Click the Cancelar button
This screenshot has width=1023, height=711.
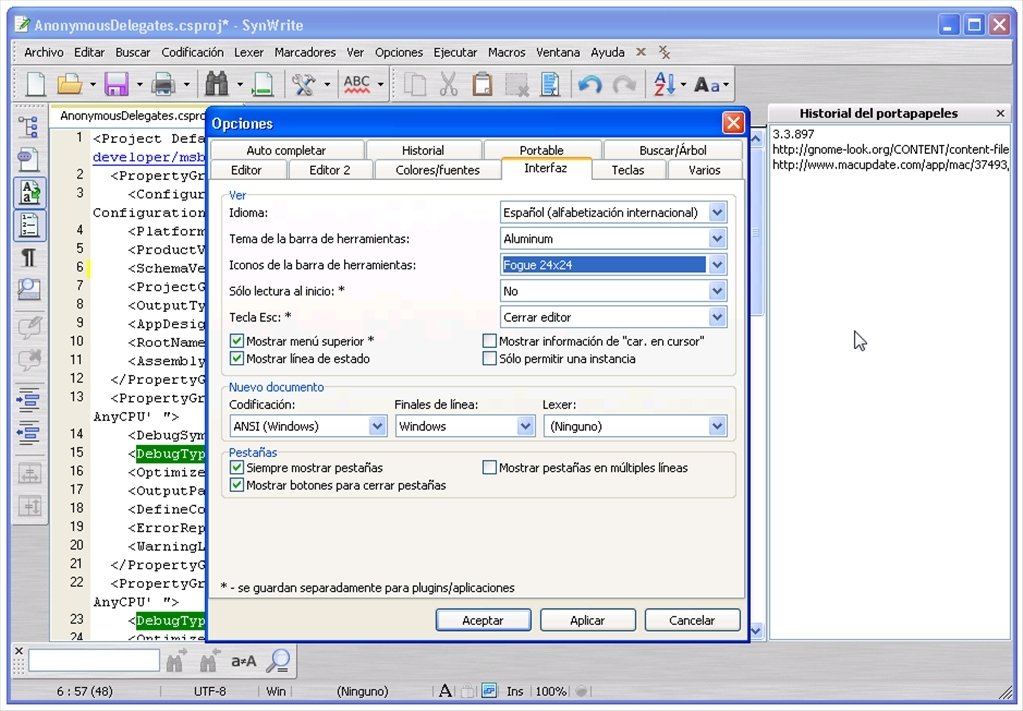(x=692, y=620)
